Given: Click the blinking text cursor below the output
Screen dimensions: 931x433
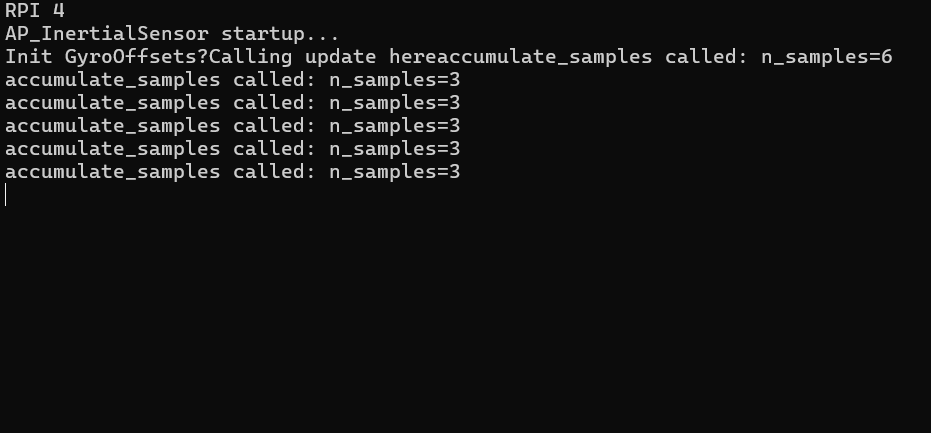Looking at the screenshot, I should point(6,195).
